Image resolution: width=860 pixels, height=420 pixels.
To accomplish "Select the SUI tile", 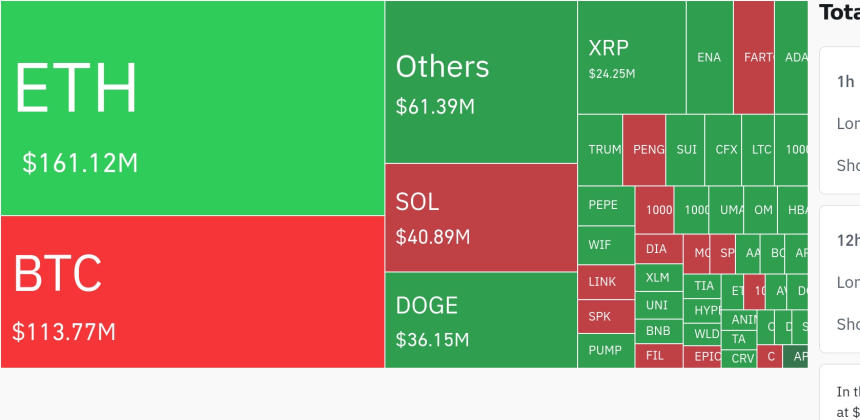I will [686, 150].
